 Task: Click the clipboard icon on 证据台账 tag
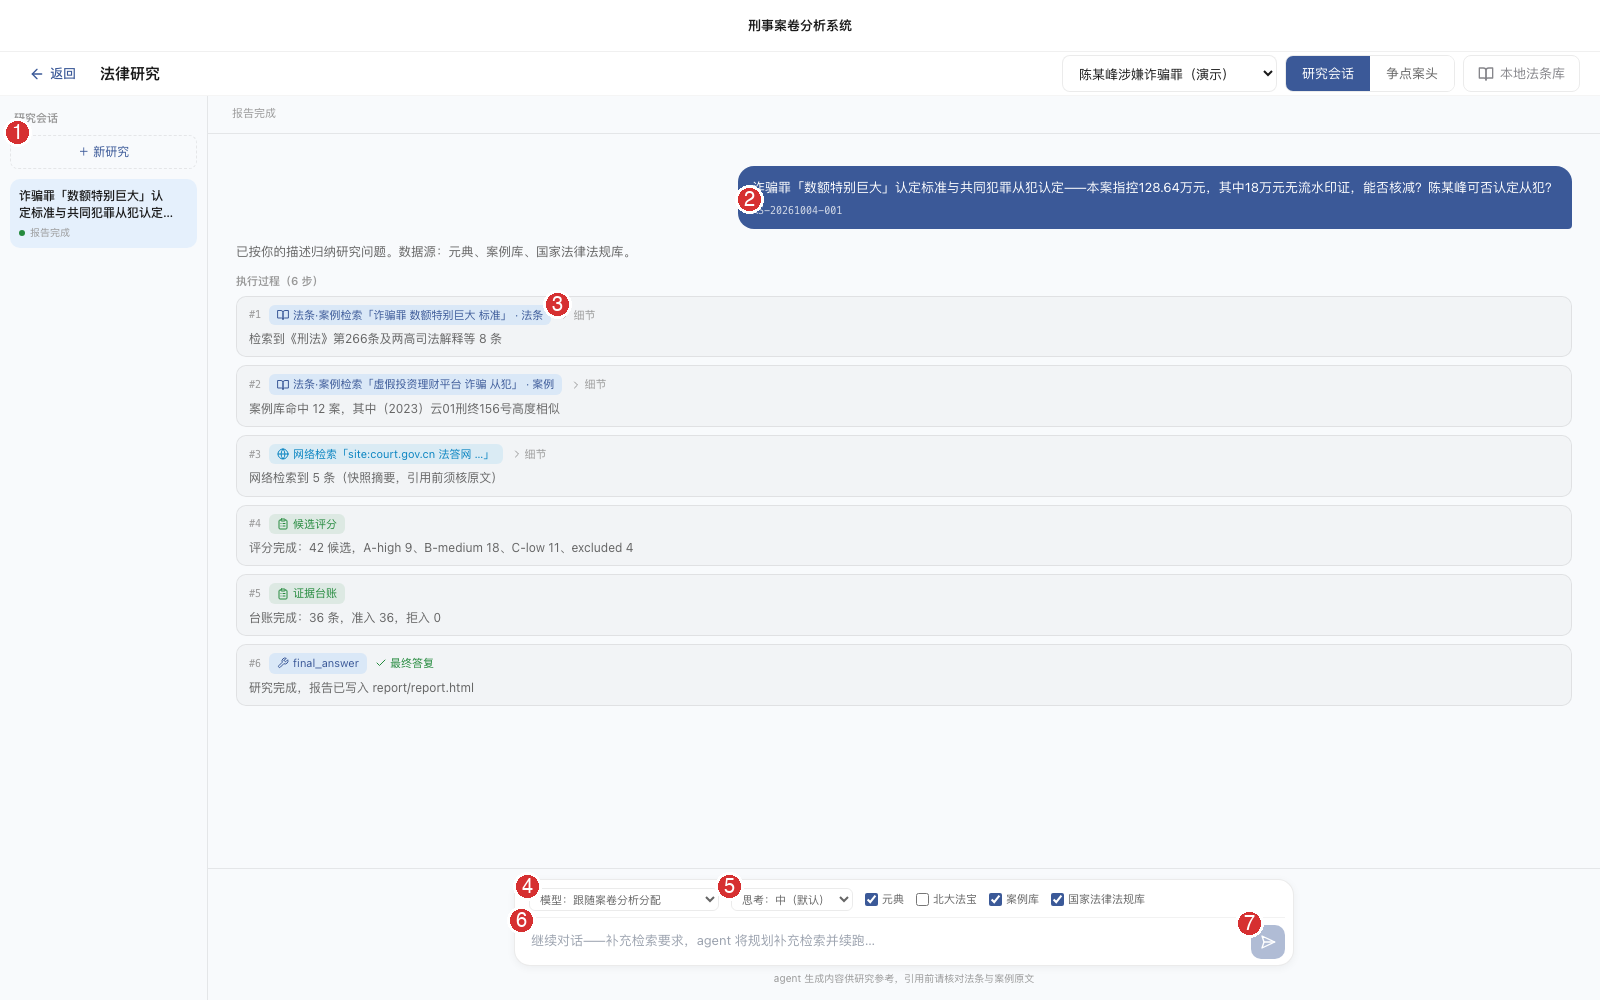pos(283,594)
